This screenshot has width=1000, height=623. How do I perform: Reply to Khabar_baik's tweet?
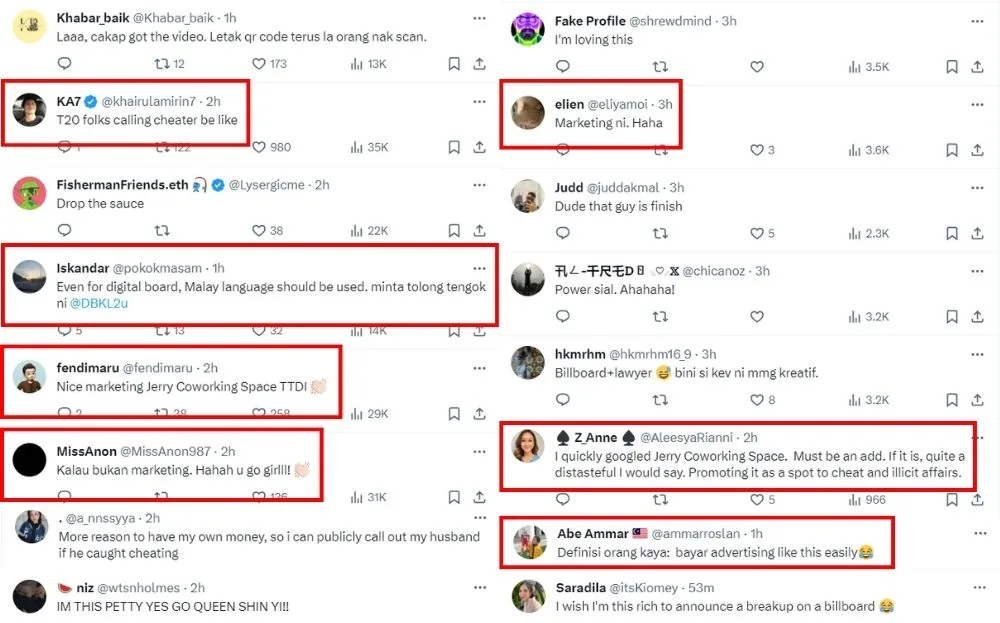click(x=64, y=64)
